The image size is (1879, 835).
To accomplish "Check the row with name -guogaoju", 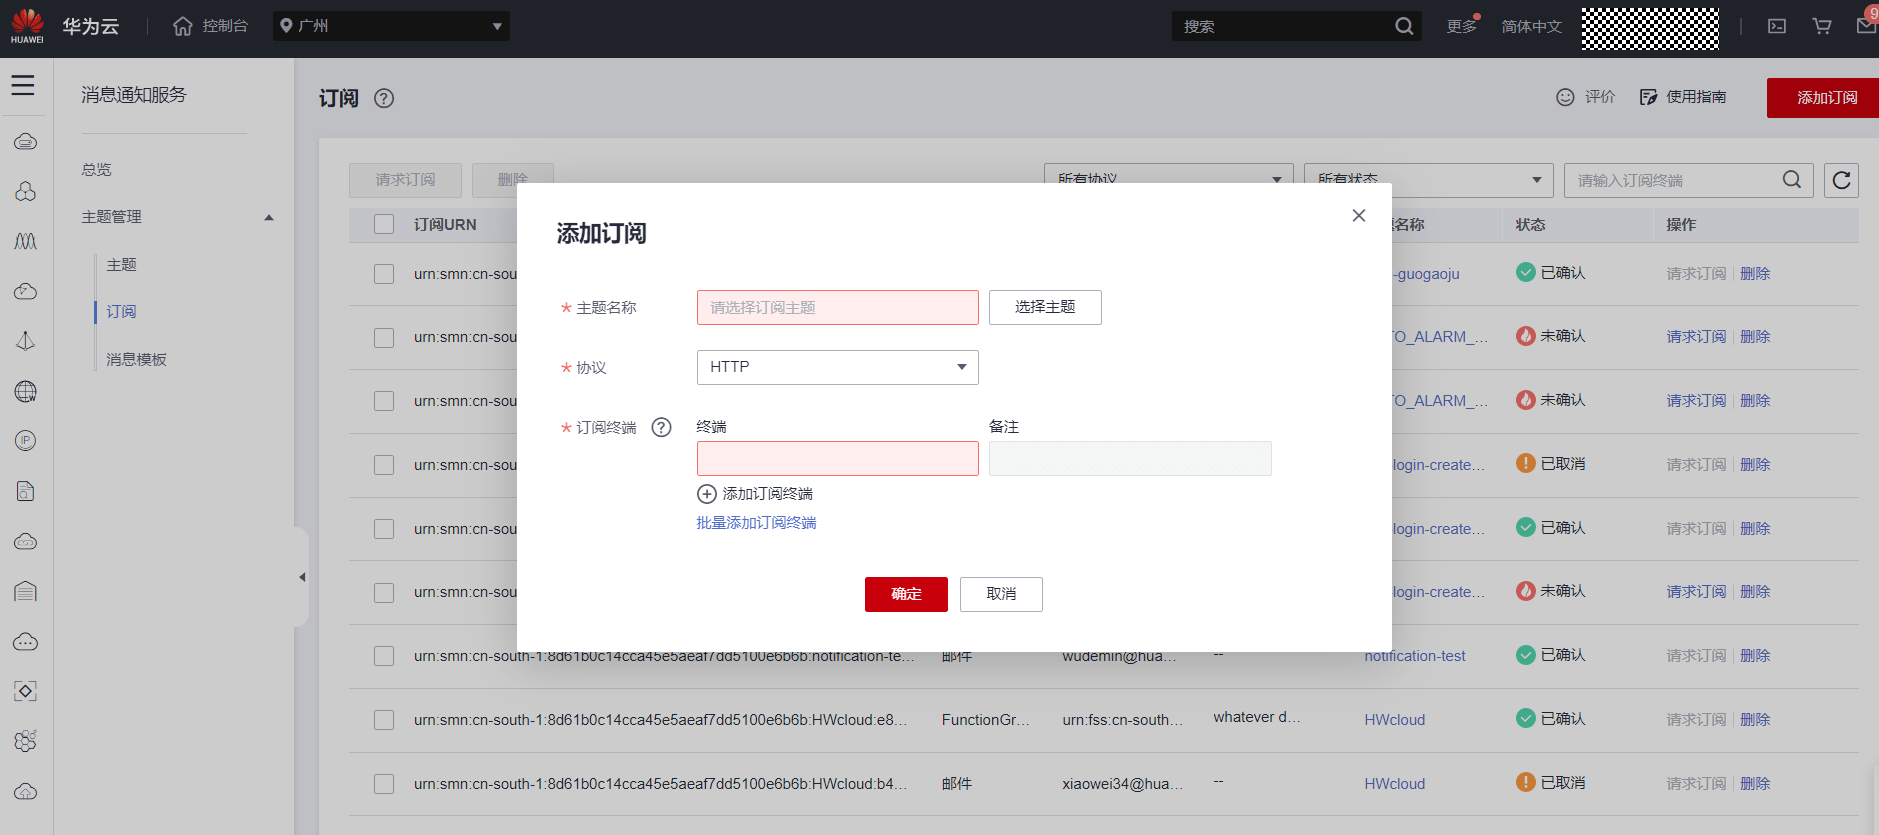I will point(384,274).
